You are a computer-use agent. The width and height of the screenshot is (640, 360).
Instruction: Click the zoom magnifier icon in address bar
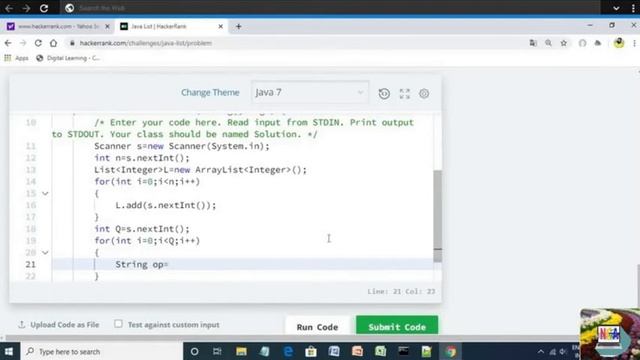(548, 43)
